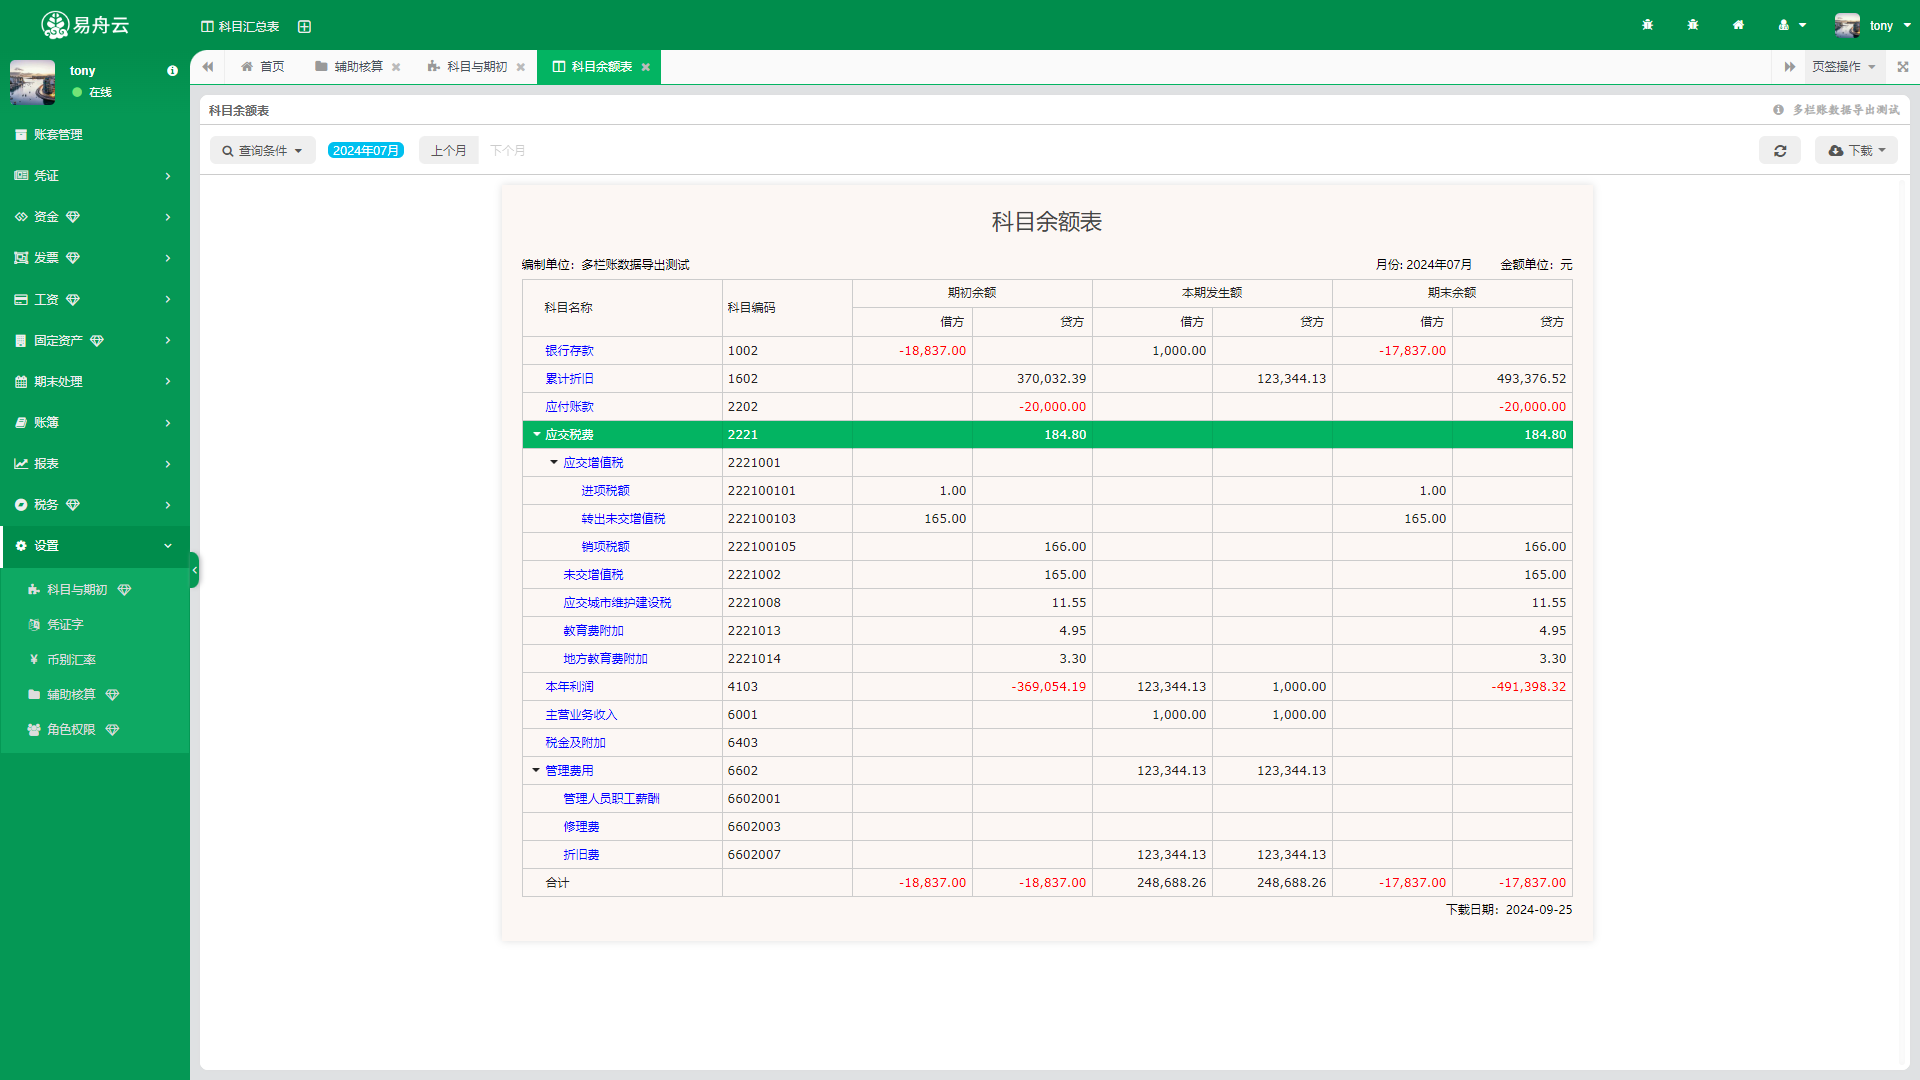Expand the 固定资产 sidebar menu

pos(95,340)
